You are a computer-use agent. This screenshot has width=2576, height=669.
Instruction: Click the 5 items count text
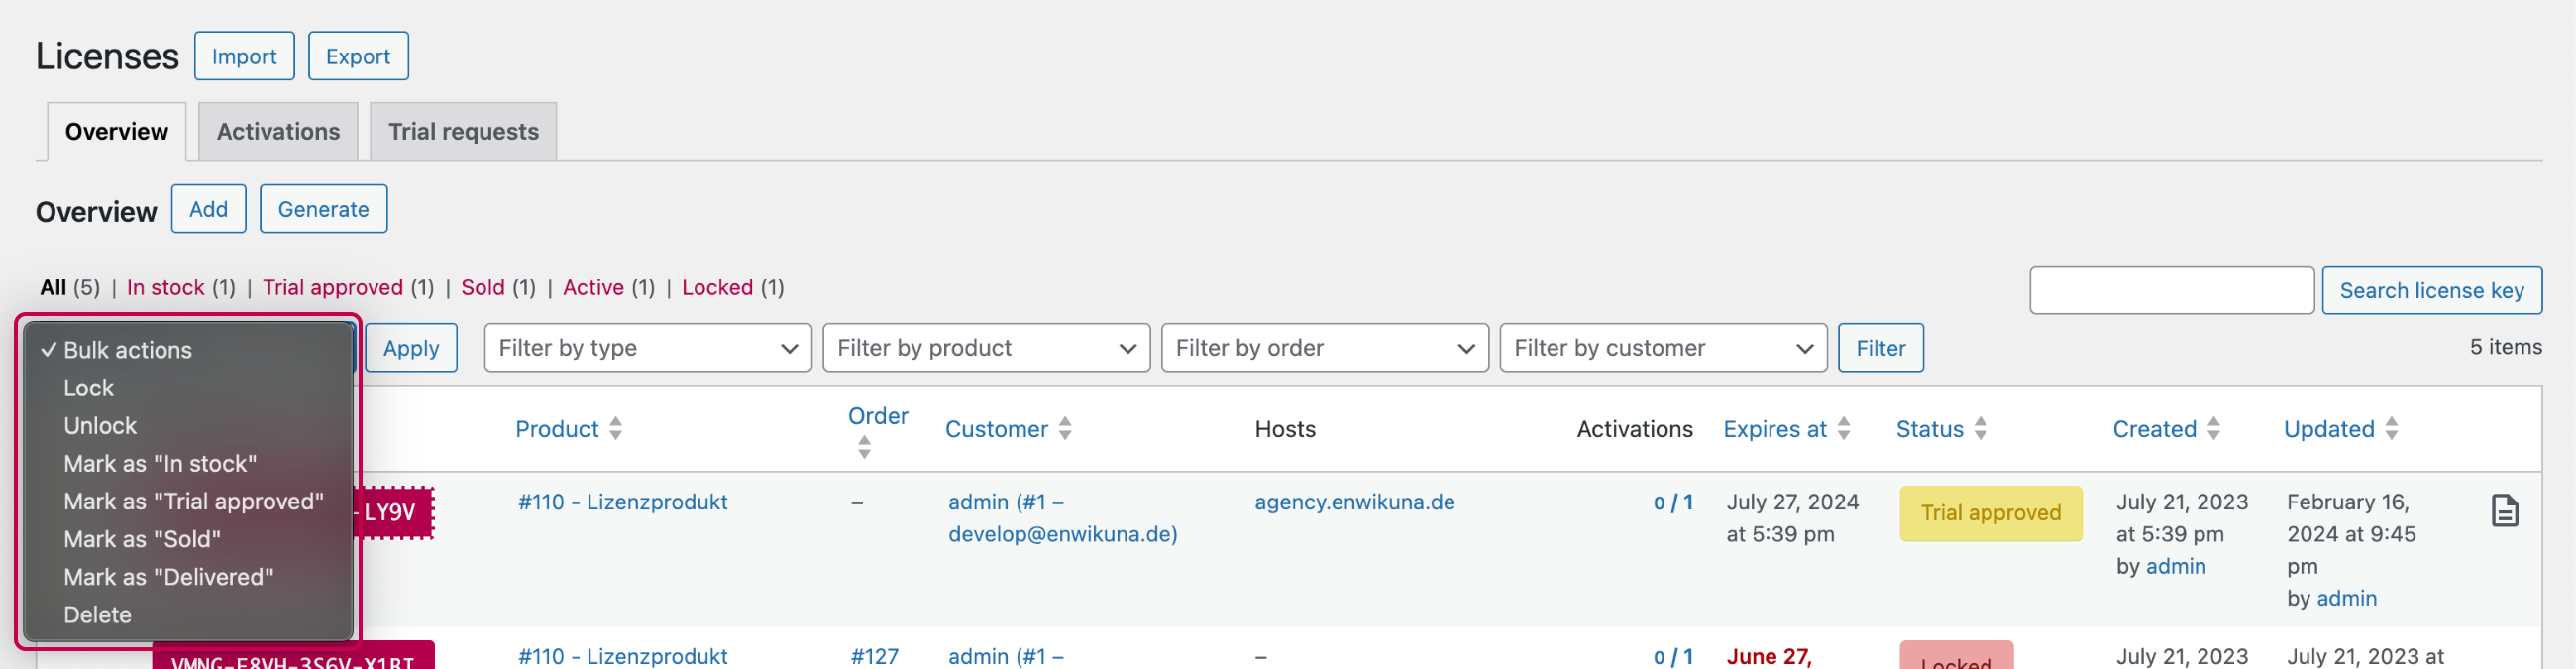[x=2505, y=347]
